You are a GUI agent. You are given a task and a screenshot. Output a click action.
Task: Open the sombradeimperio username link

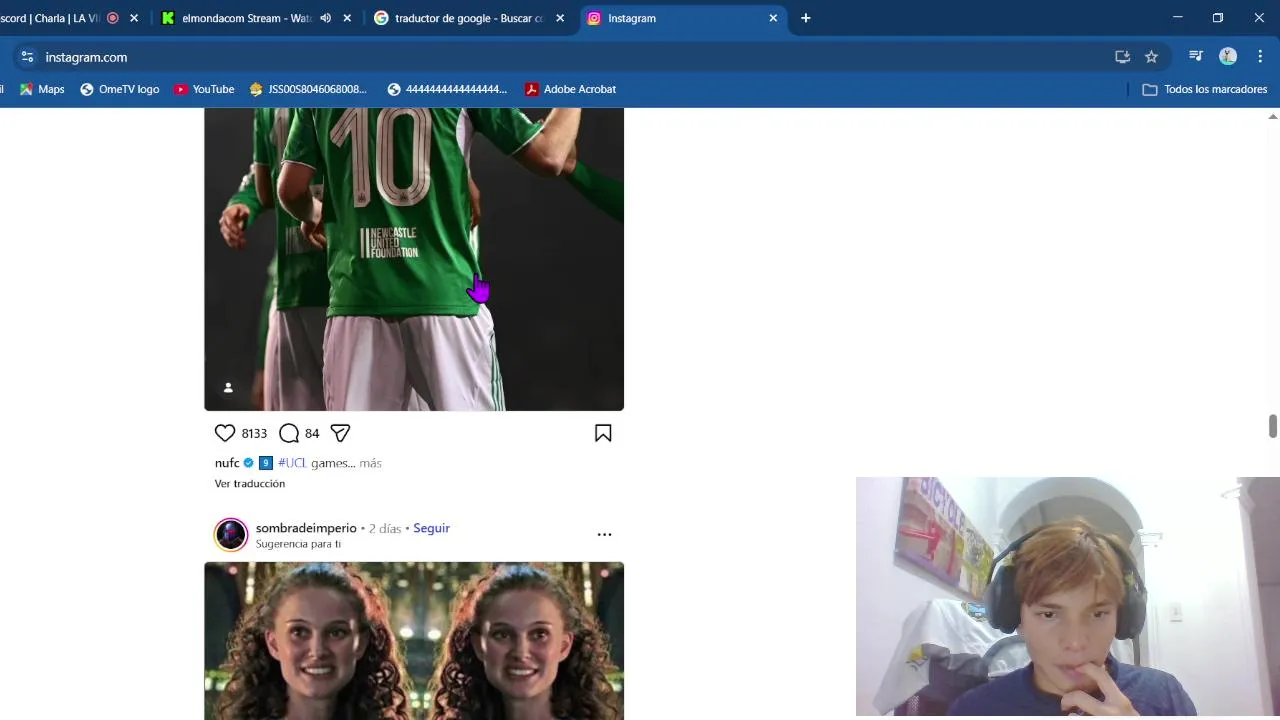[306, 528]
